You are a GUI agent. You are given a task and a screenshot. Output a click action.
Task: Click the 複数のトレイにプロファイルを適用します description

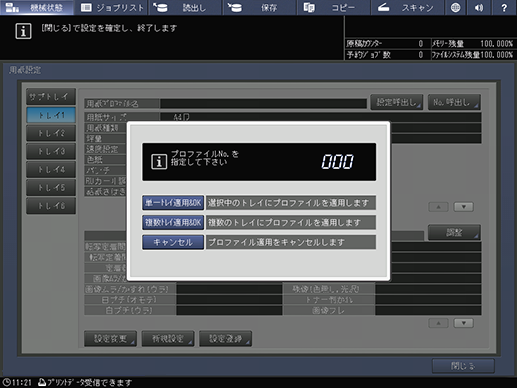(291, 222)
